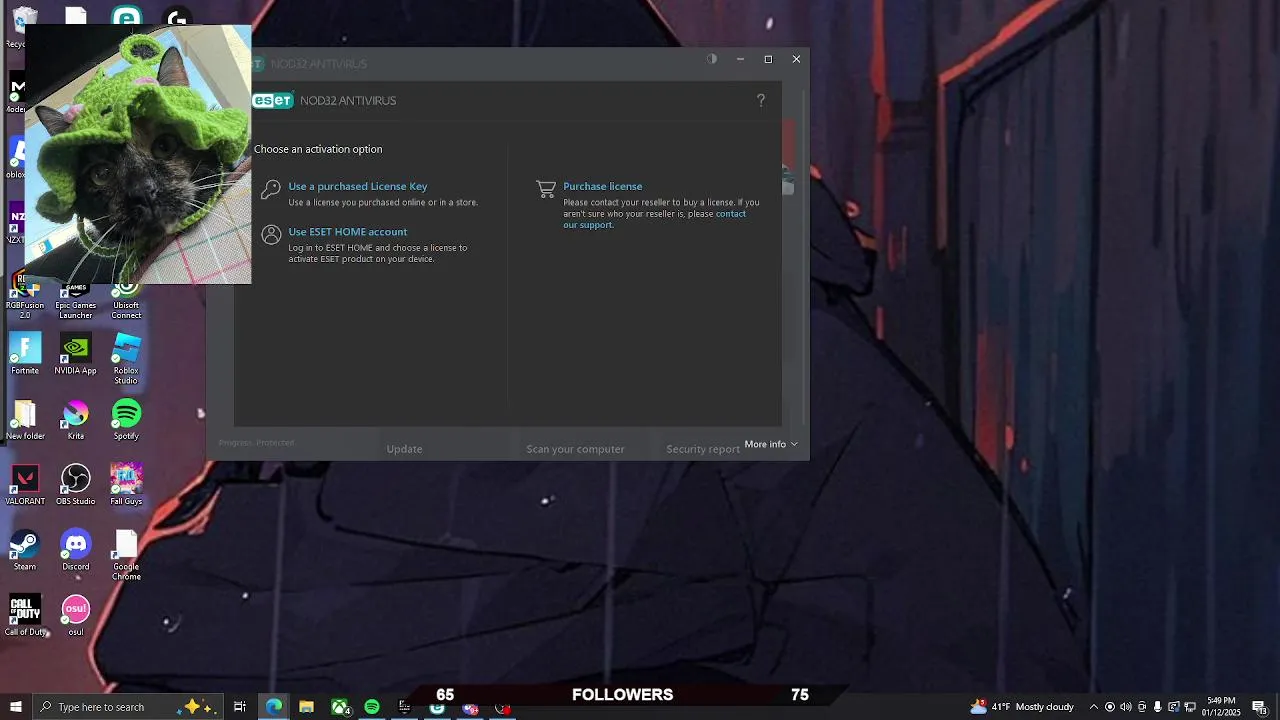Image resolution: width=1280 pixels, height=720 pixels.
Task: Expand the More info dropdown
Action: point(771,444)
